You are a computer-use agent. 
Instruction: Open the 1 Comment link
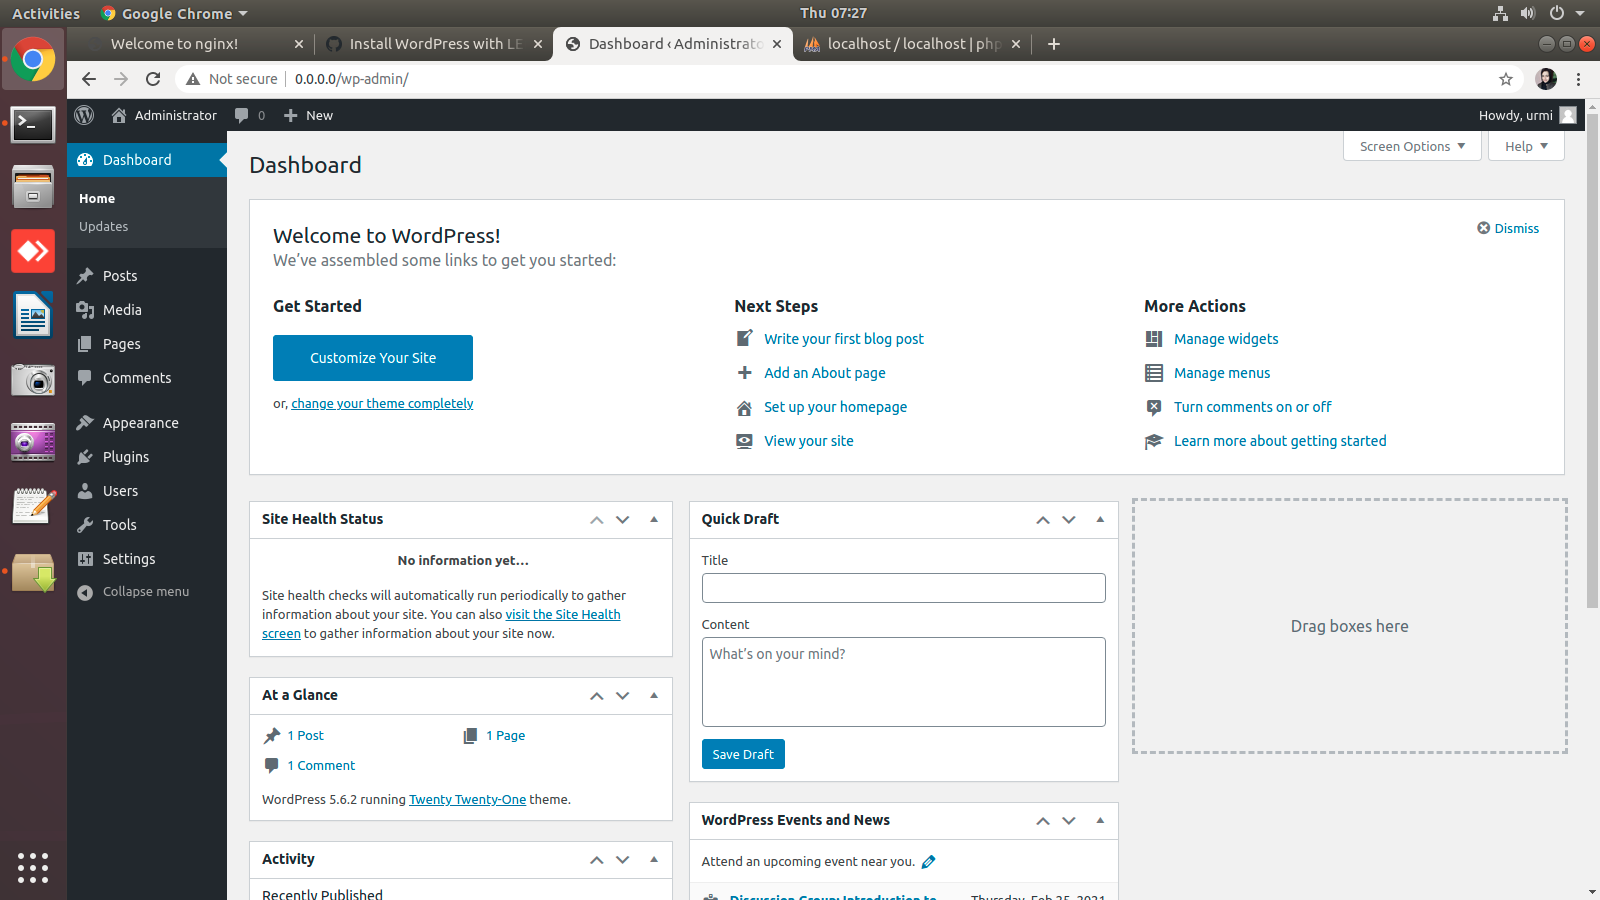321,766
